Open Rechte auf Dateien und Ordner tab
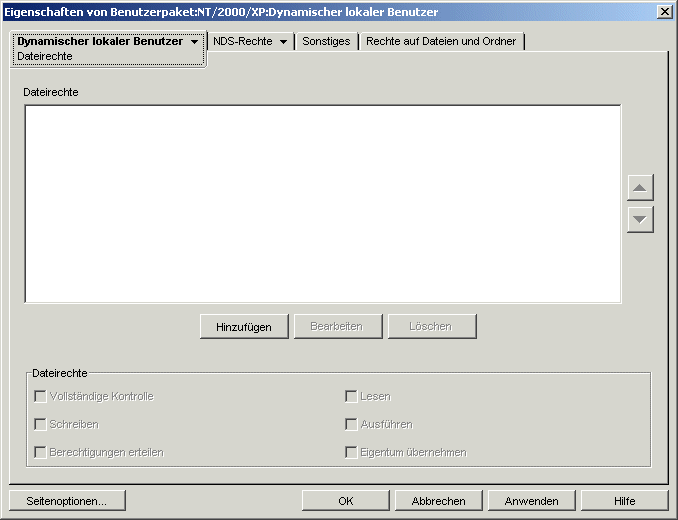 [x=441, y=42]
